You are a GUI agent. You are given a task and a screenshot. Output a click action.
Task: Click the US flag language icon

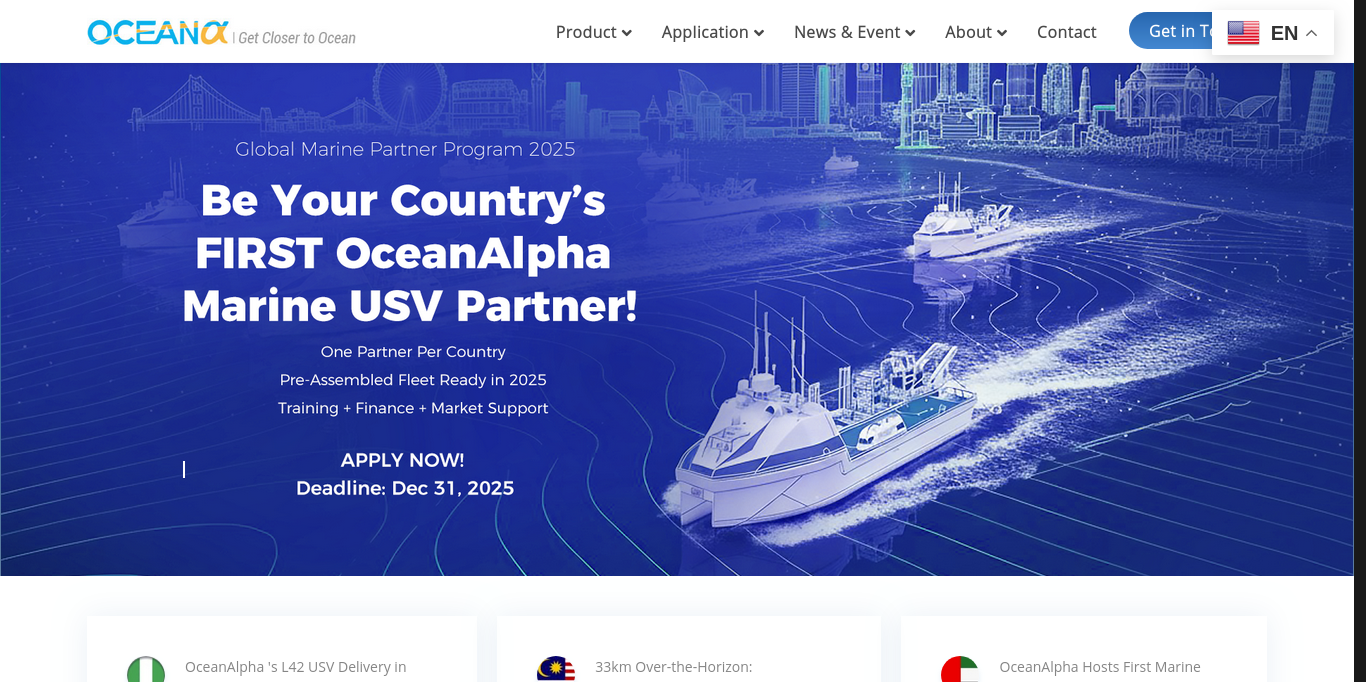pyautogui.click(x=1243, y=33)
